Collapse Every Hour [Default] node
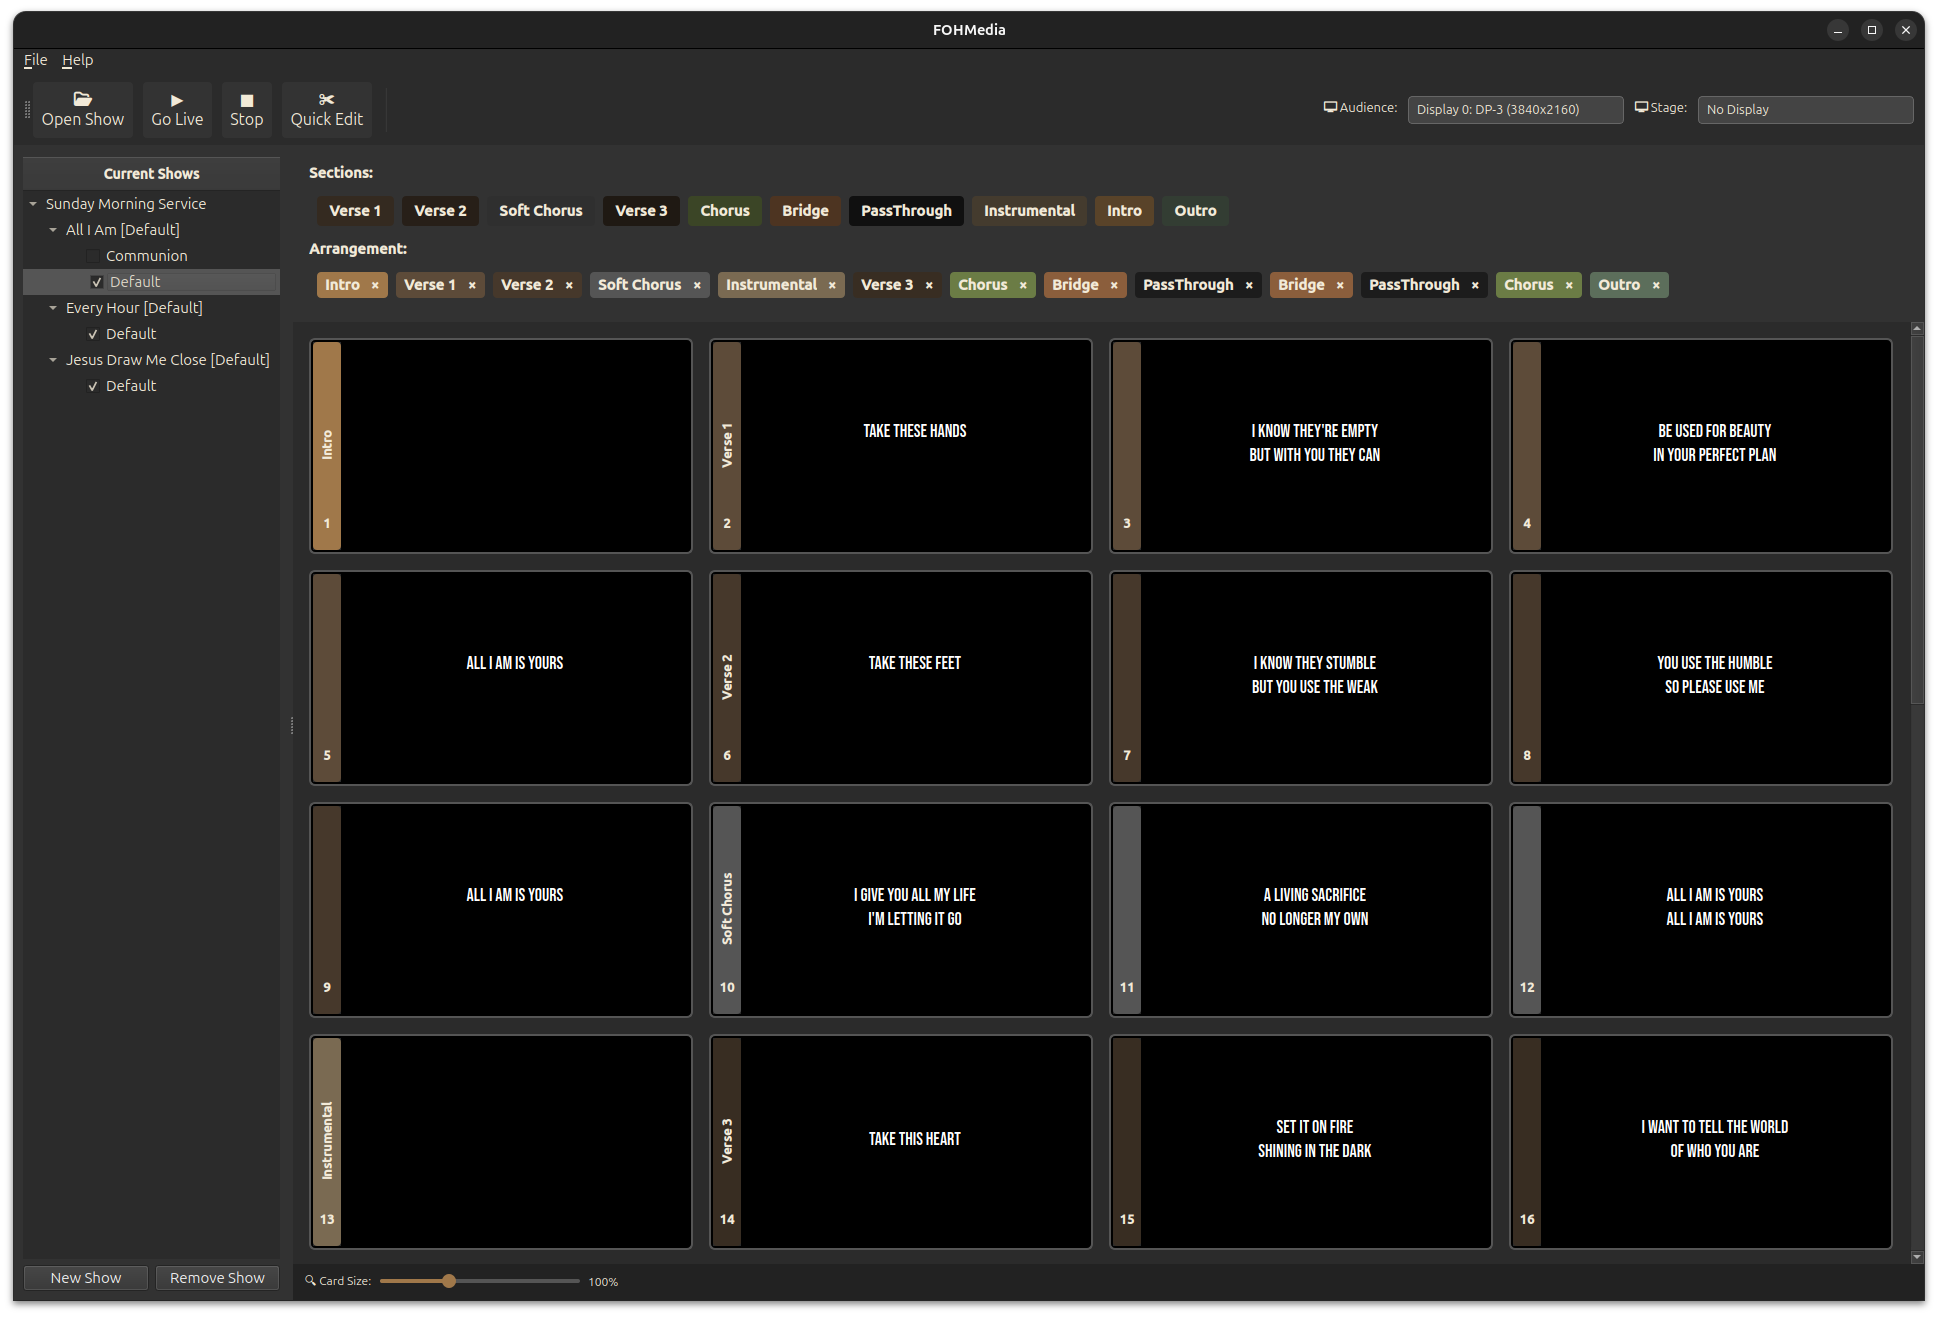The height and width of the screenshot is (1317, 1938). (x=53, y=308)
